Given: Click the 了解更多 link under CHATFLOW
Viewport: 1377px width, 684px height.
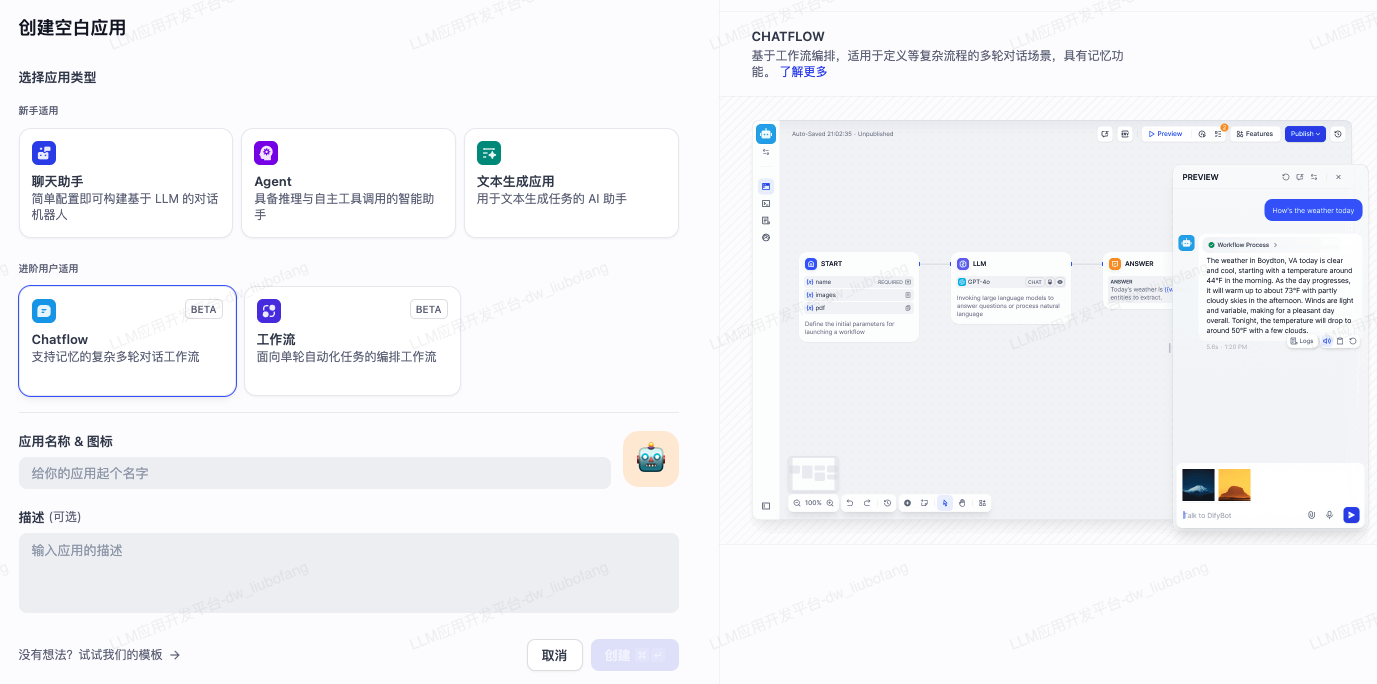Looking at the screenshot, I should tap(805, 71).
